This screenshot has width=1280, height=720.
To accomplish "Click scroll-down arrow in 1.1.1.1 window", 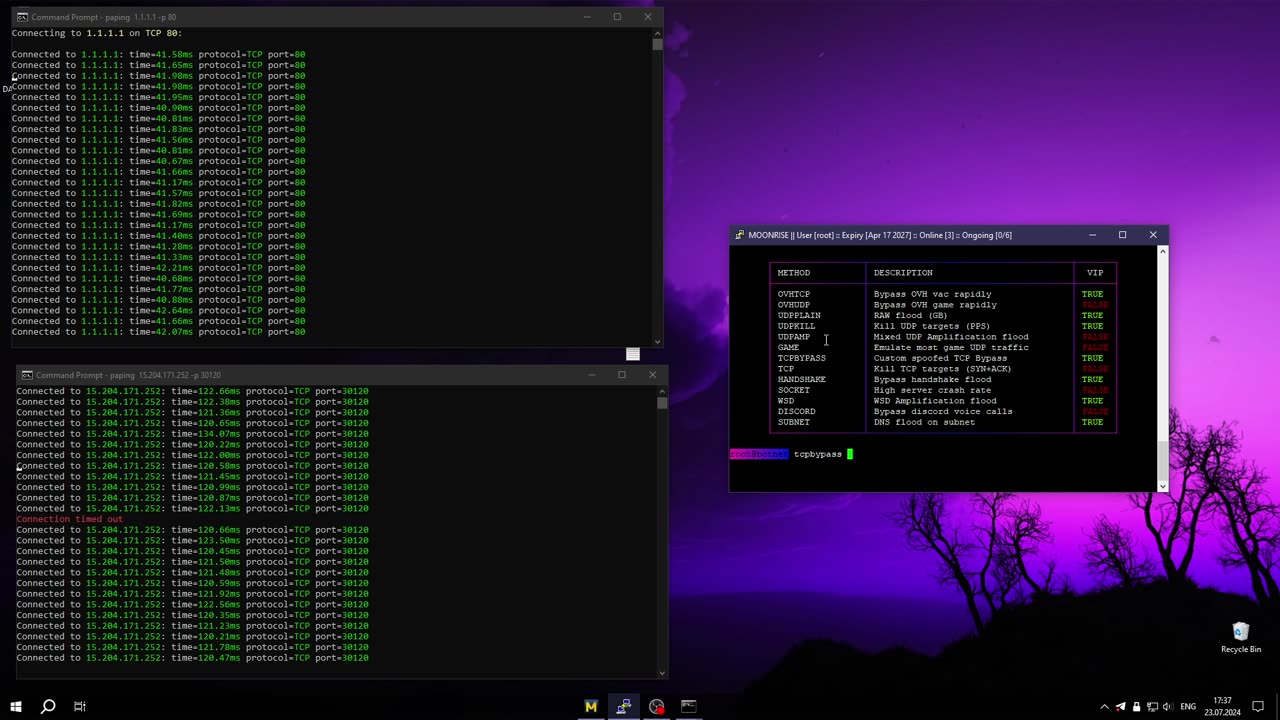I will 657,340.
